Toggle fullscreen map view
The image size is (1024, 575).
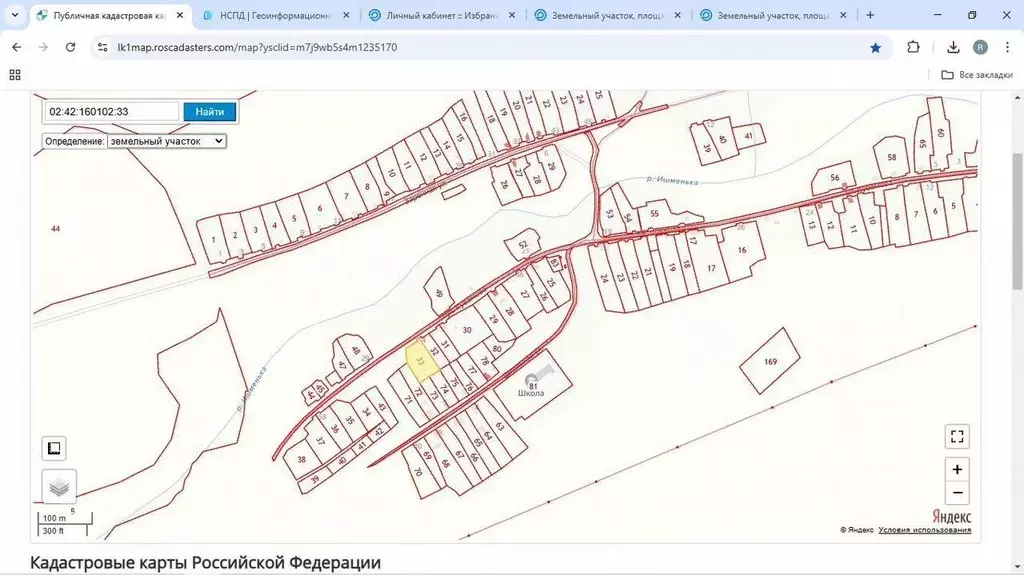(x=957, y=436)
